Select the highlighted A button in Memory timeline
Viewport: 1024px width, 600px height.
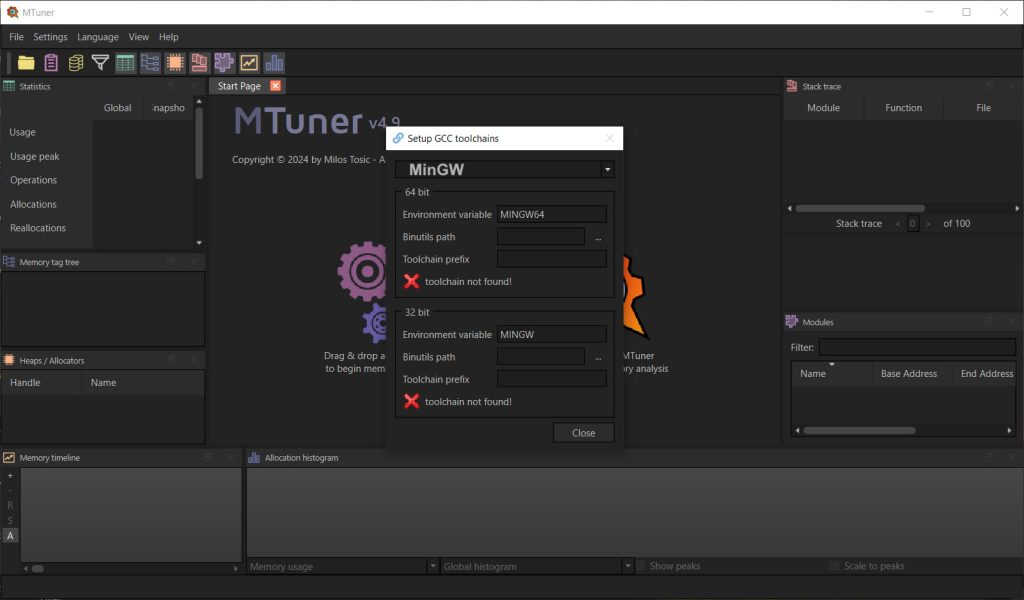(10, 535)
